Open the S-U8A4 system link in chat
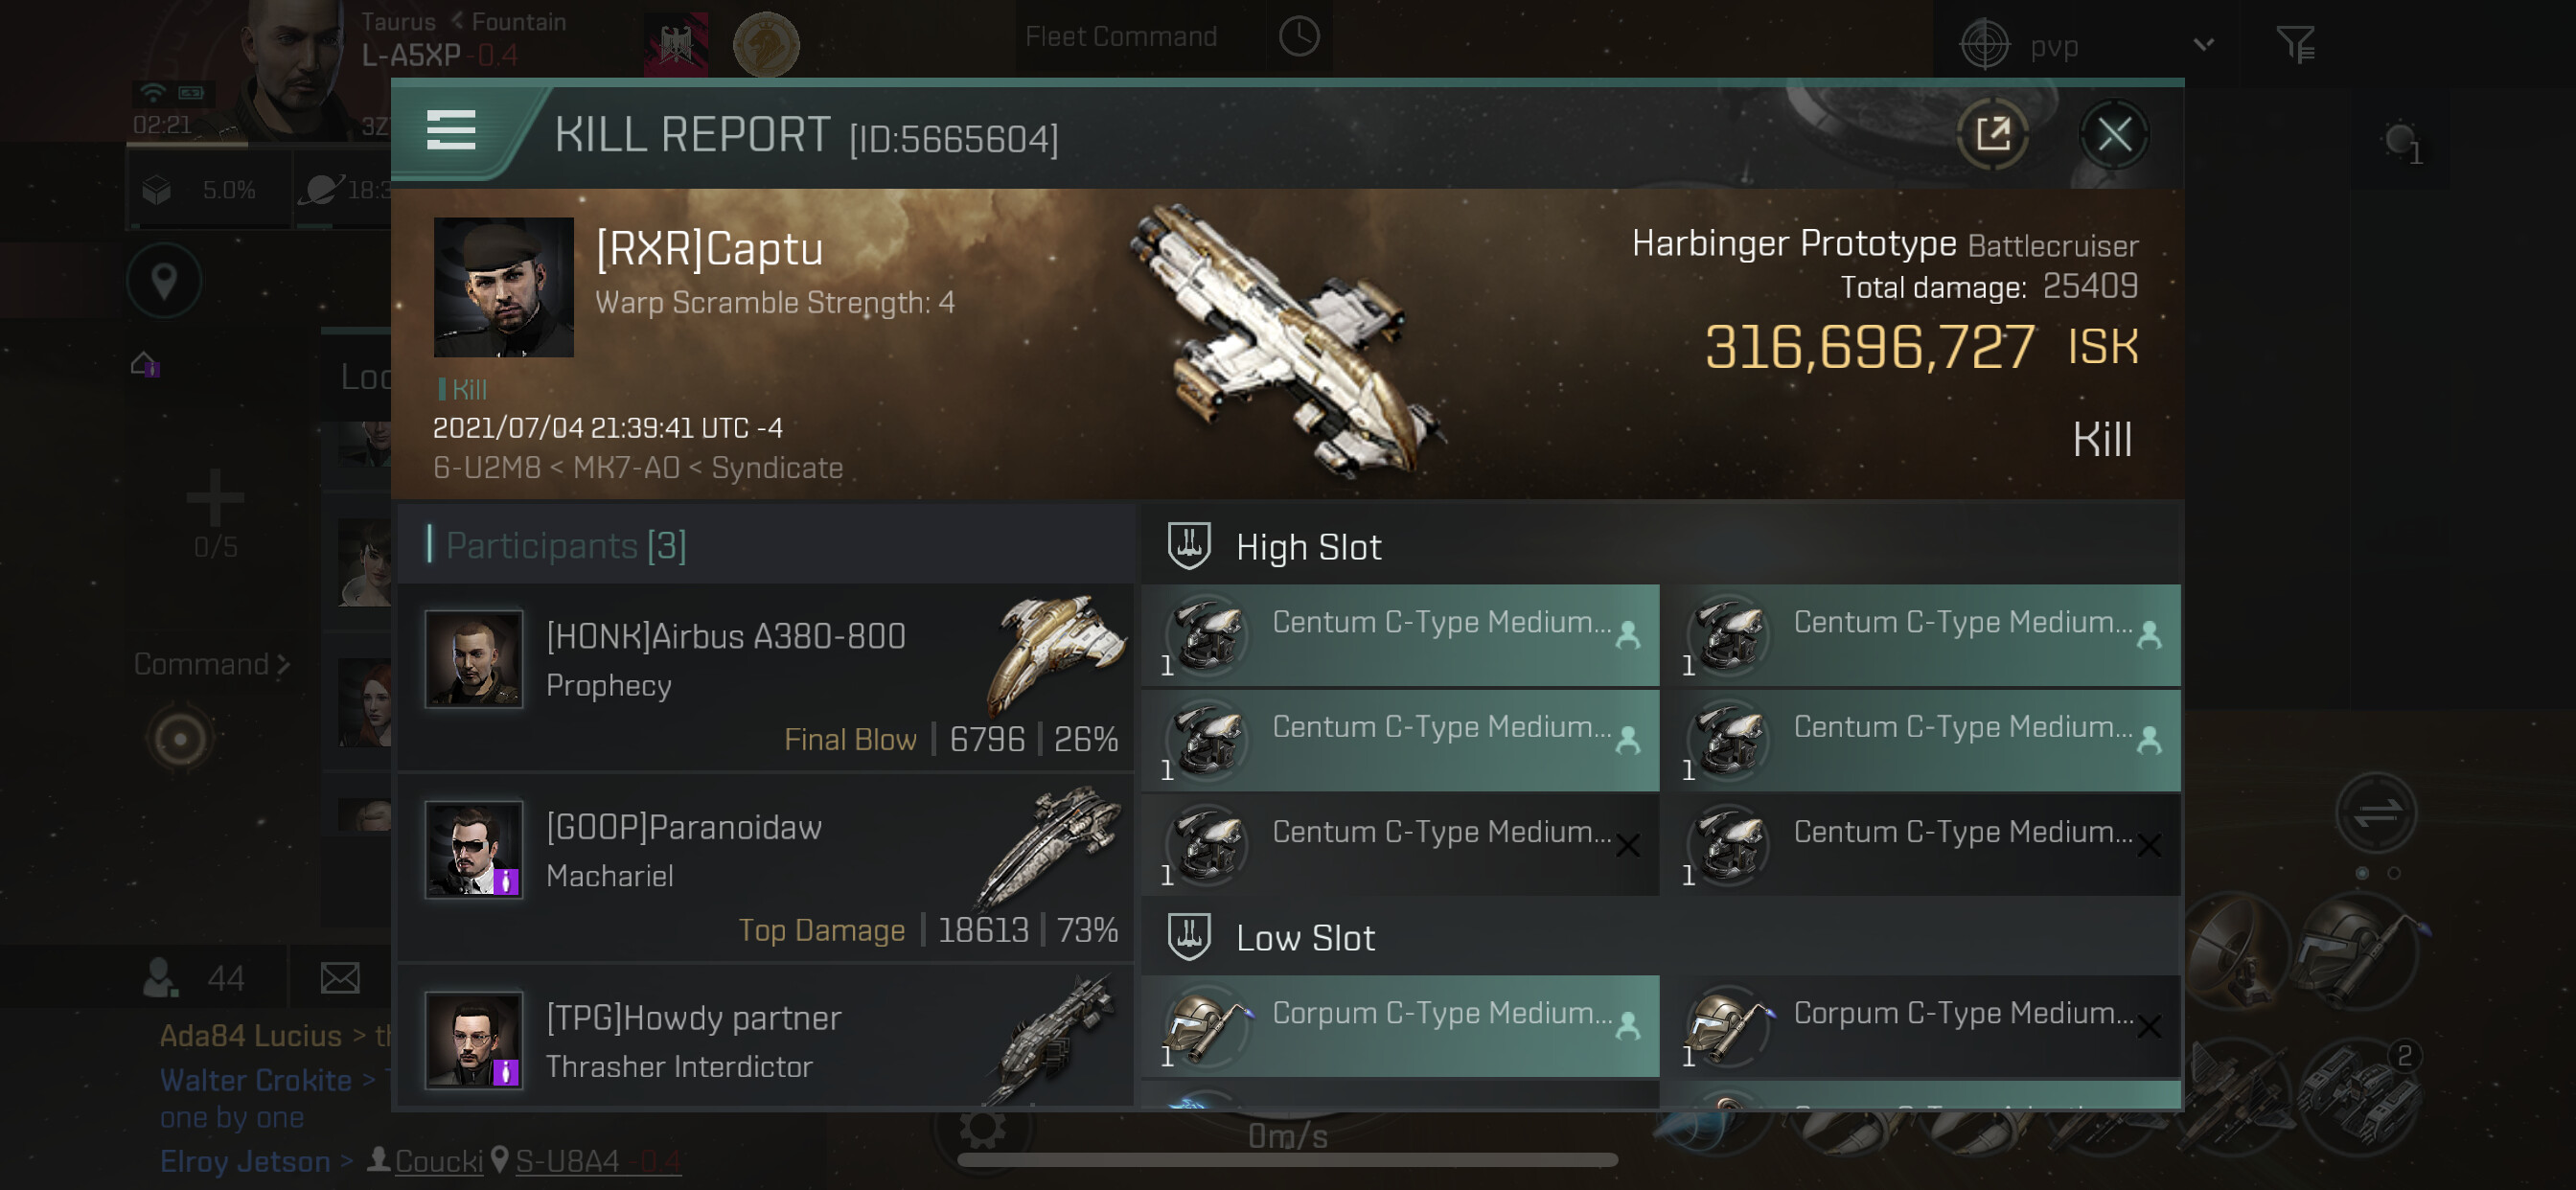 coord(567,1161)
